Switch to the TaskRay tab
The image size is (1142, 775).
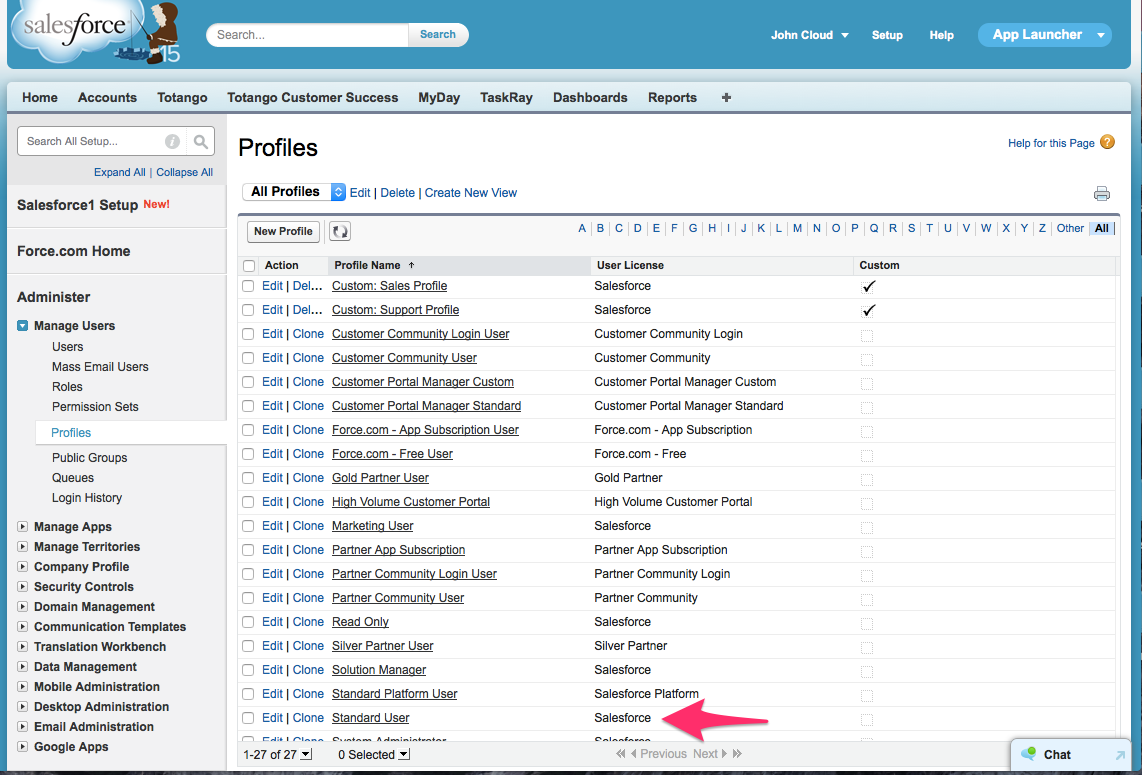[x=506, y=98]
